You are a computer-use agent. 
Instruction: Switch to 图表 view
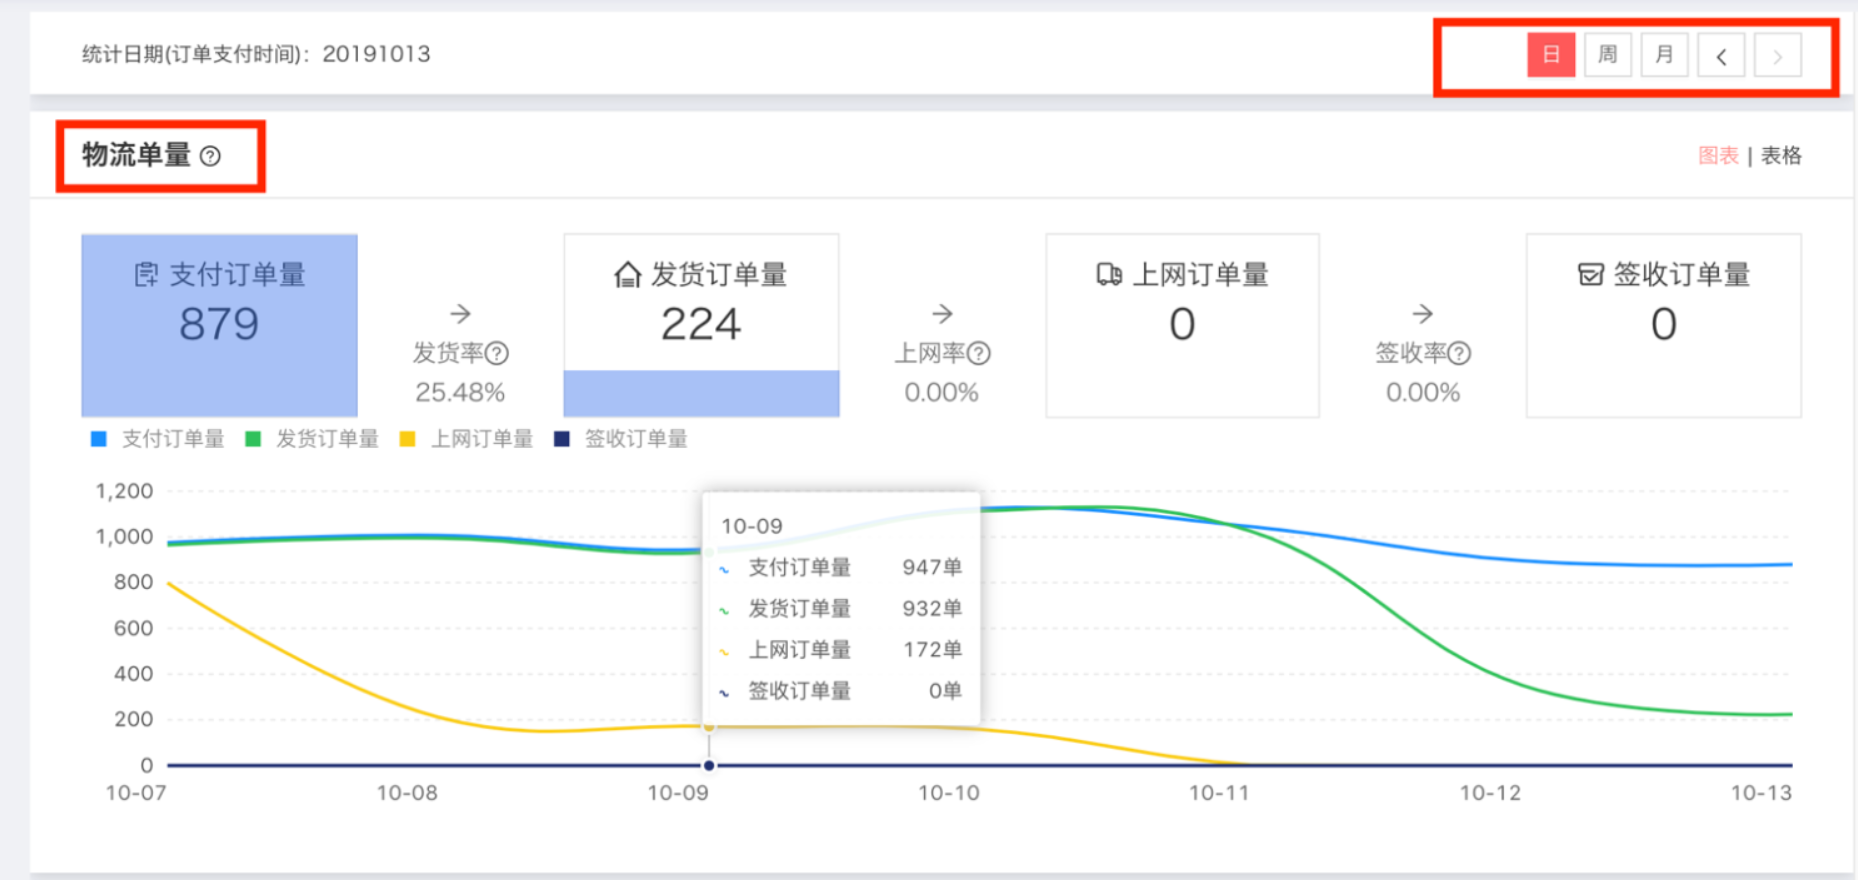(1718, 156)
